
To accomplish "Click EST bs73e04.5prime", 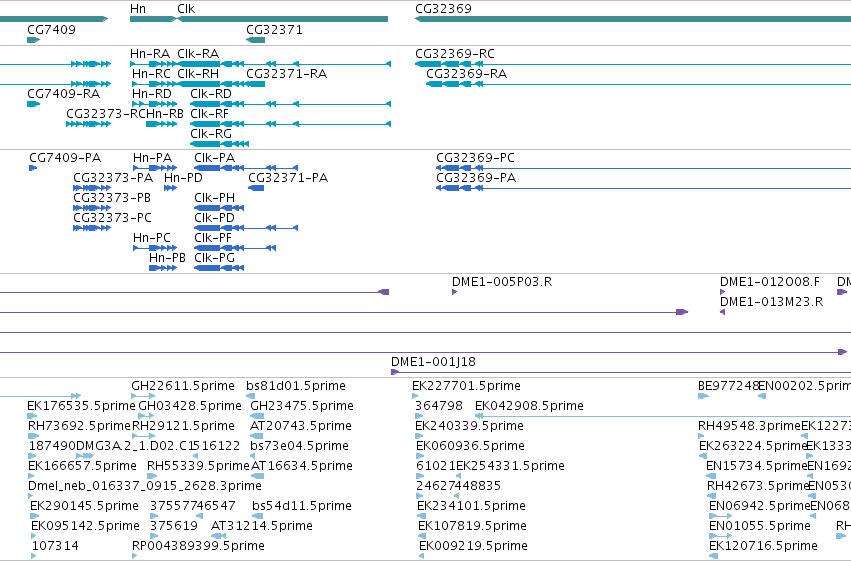I will pos(300,446).
